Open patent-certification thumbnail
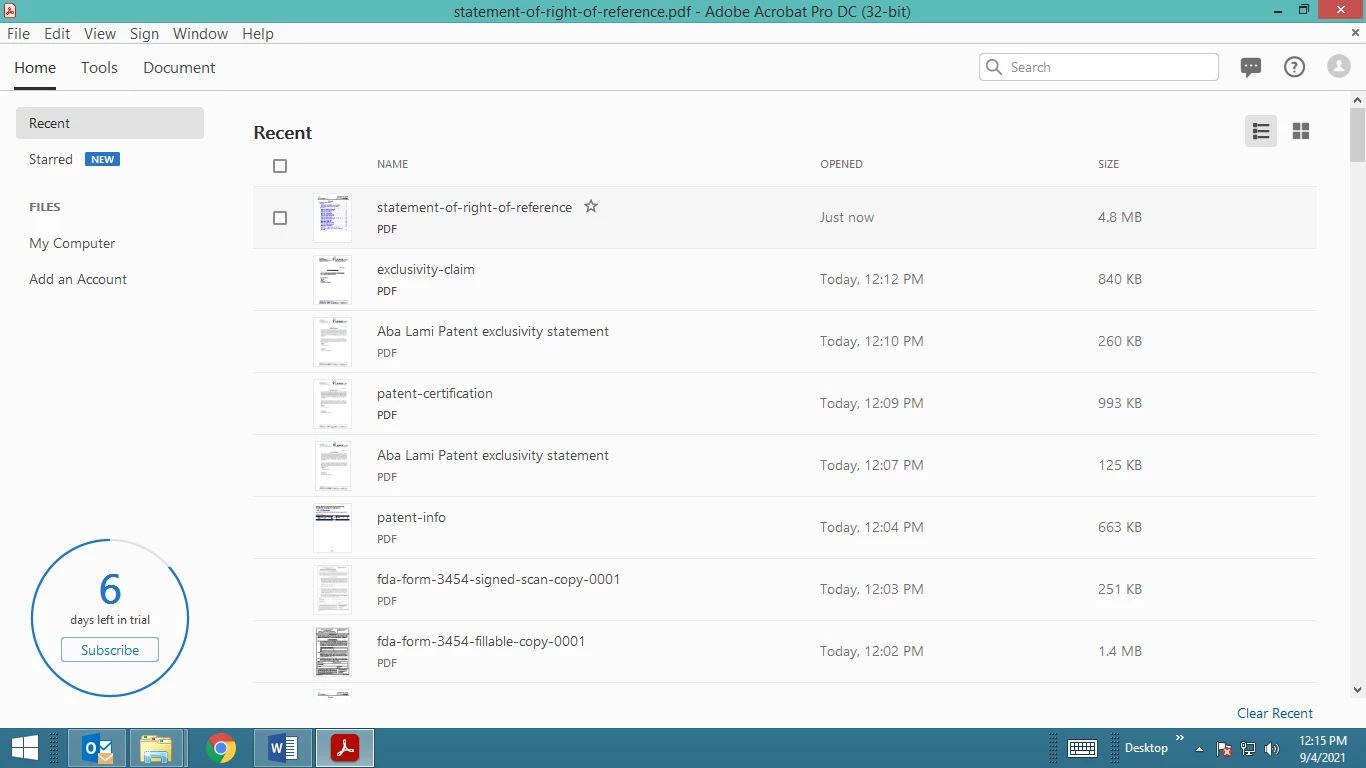 [x=332, y=404]
